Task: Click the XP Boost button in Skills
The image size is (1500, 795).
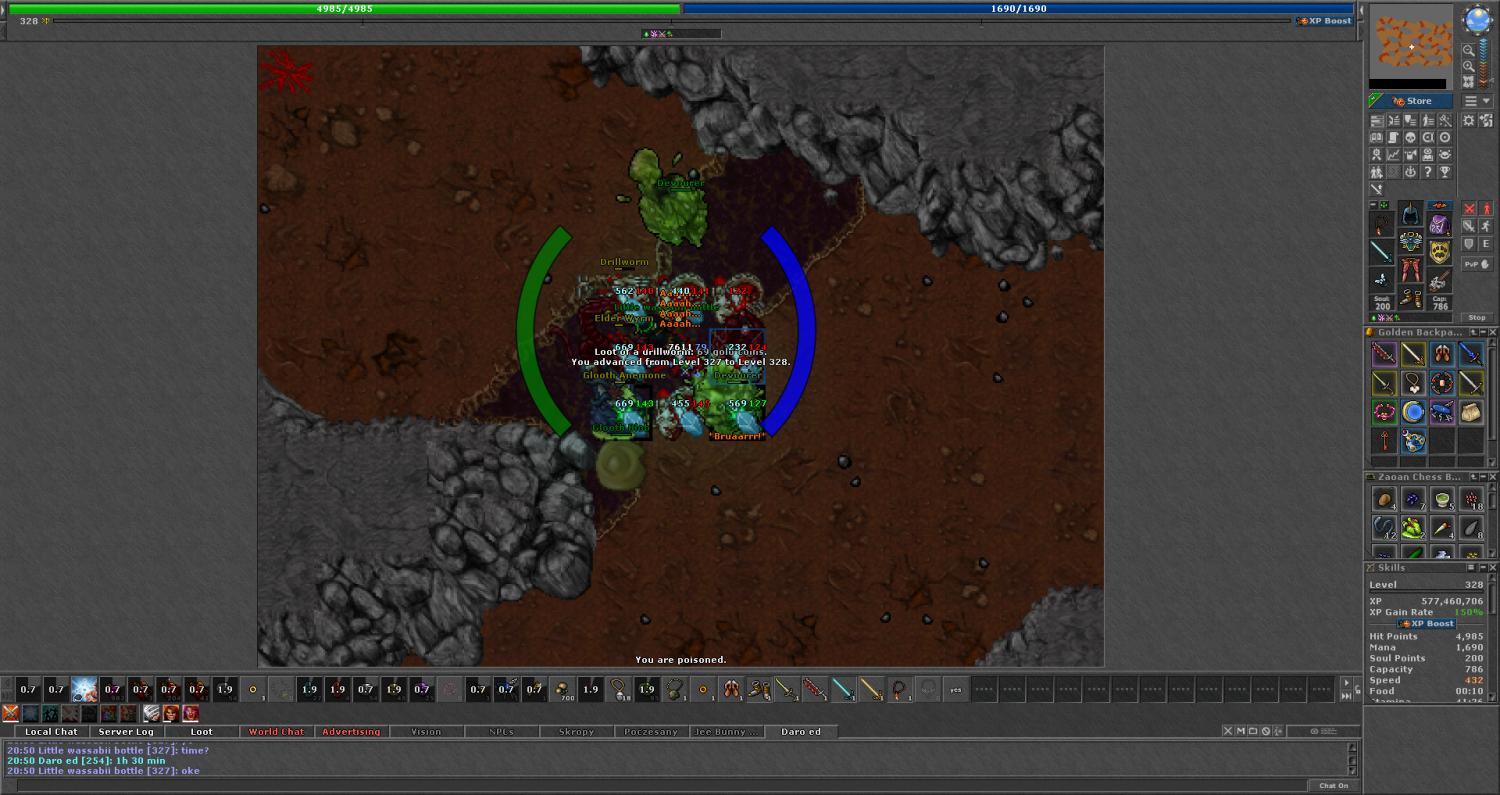Action: coord(1426,623)
